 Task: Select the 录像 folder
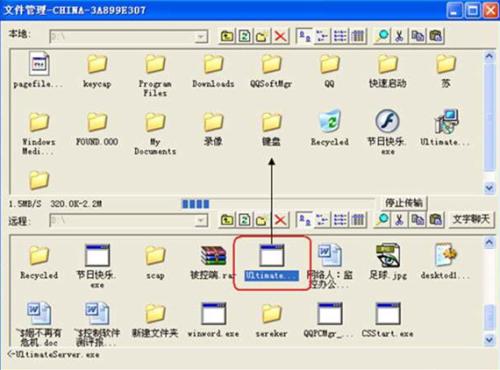[x=213, y=129]
